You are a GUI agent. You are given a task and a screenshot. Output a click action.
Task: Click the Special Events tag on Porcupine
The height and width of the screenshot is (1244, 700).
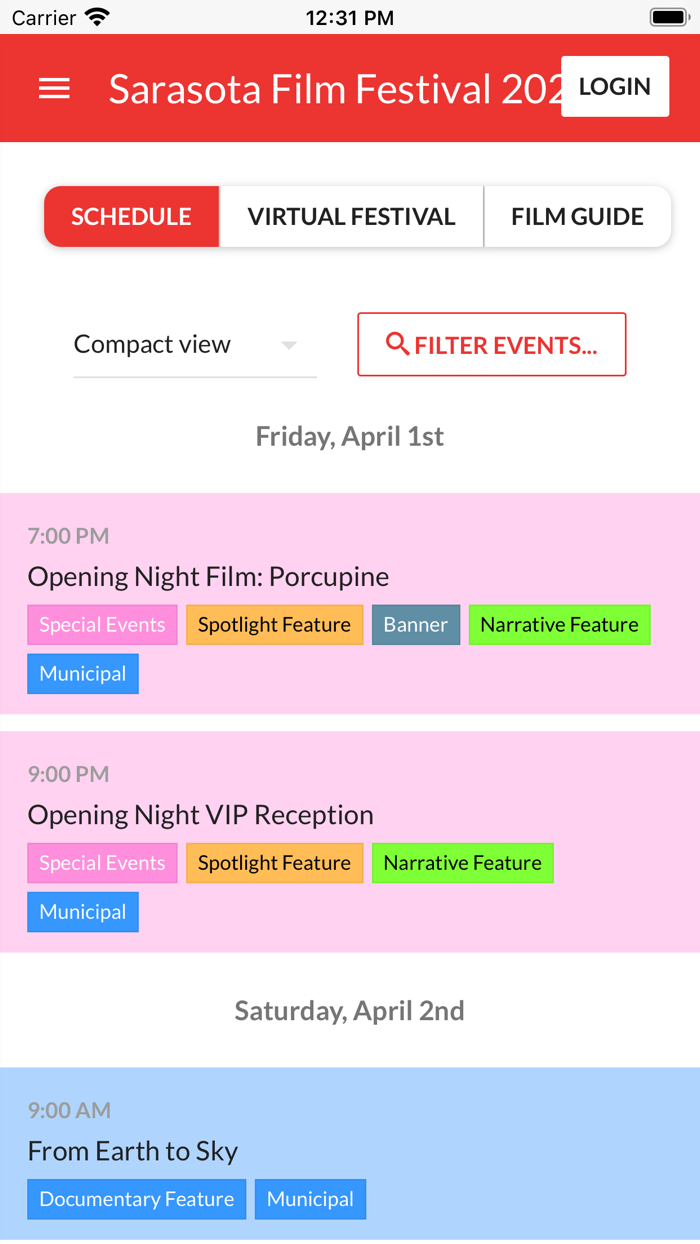tap(102, 624)
